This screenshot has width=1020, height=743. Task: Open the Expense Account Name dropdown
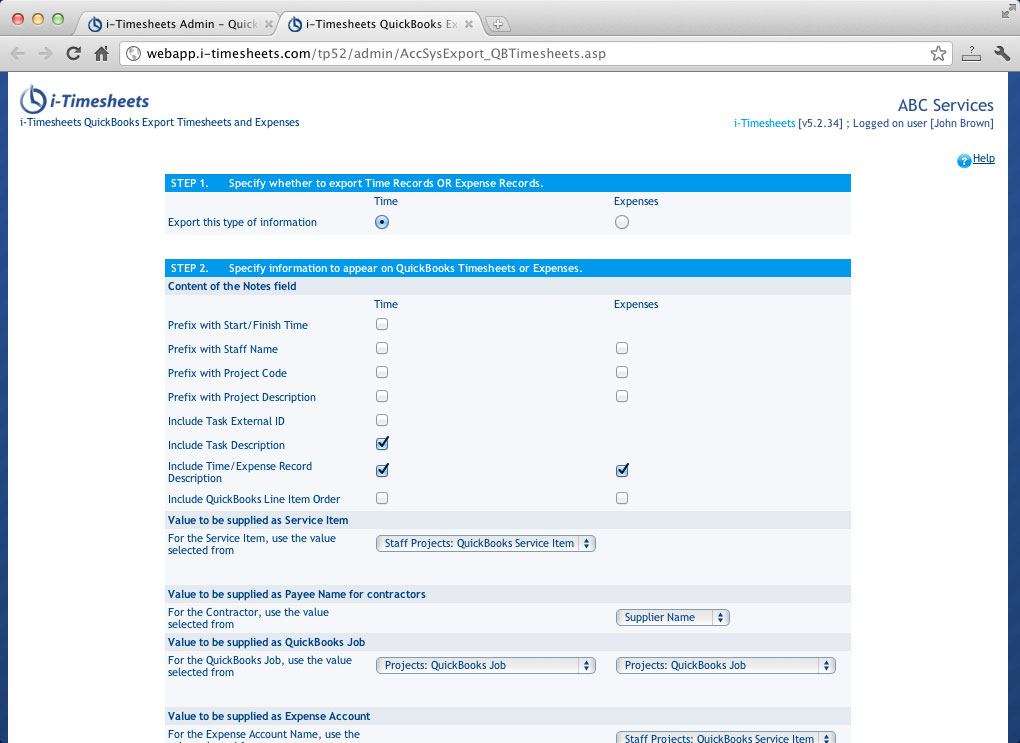point(725,738)
